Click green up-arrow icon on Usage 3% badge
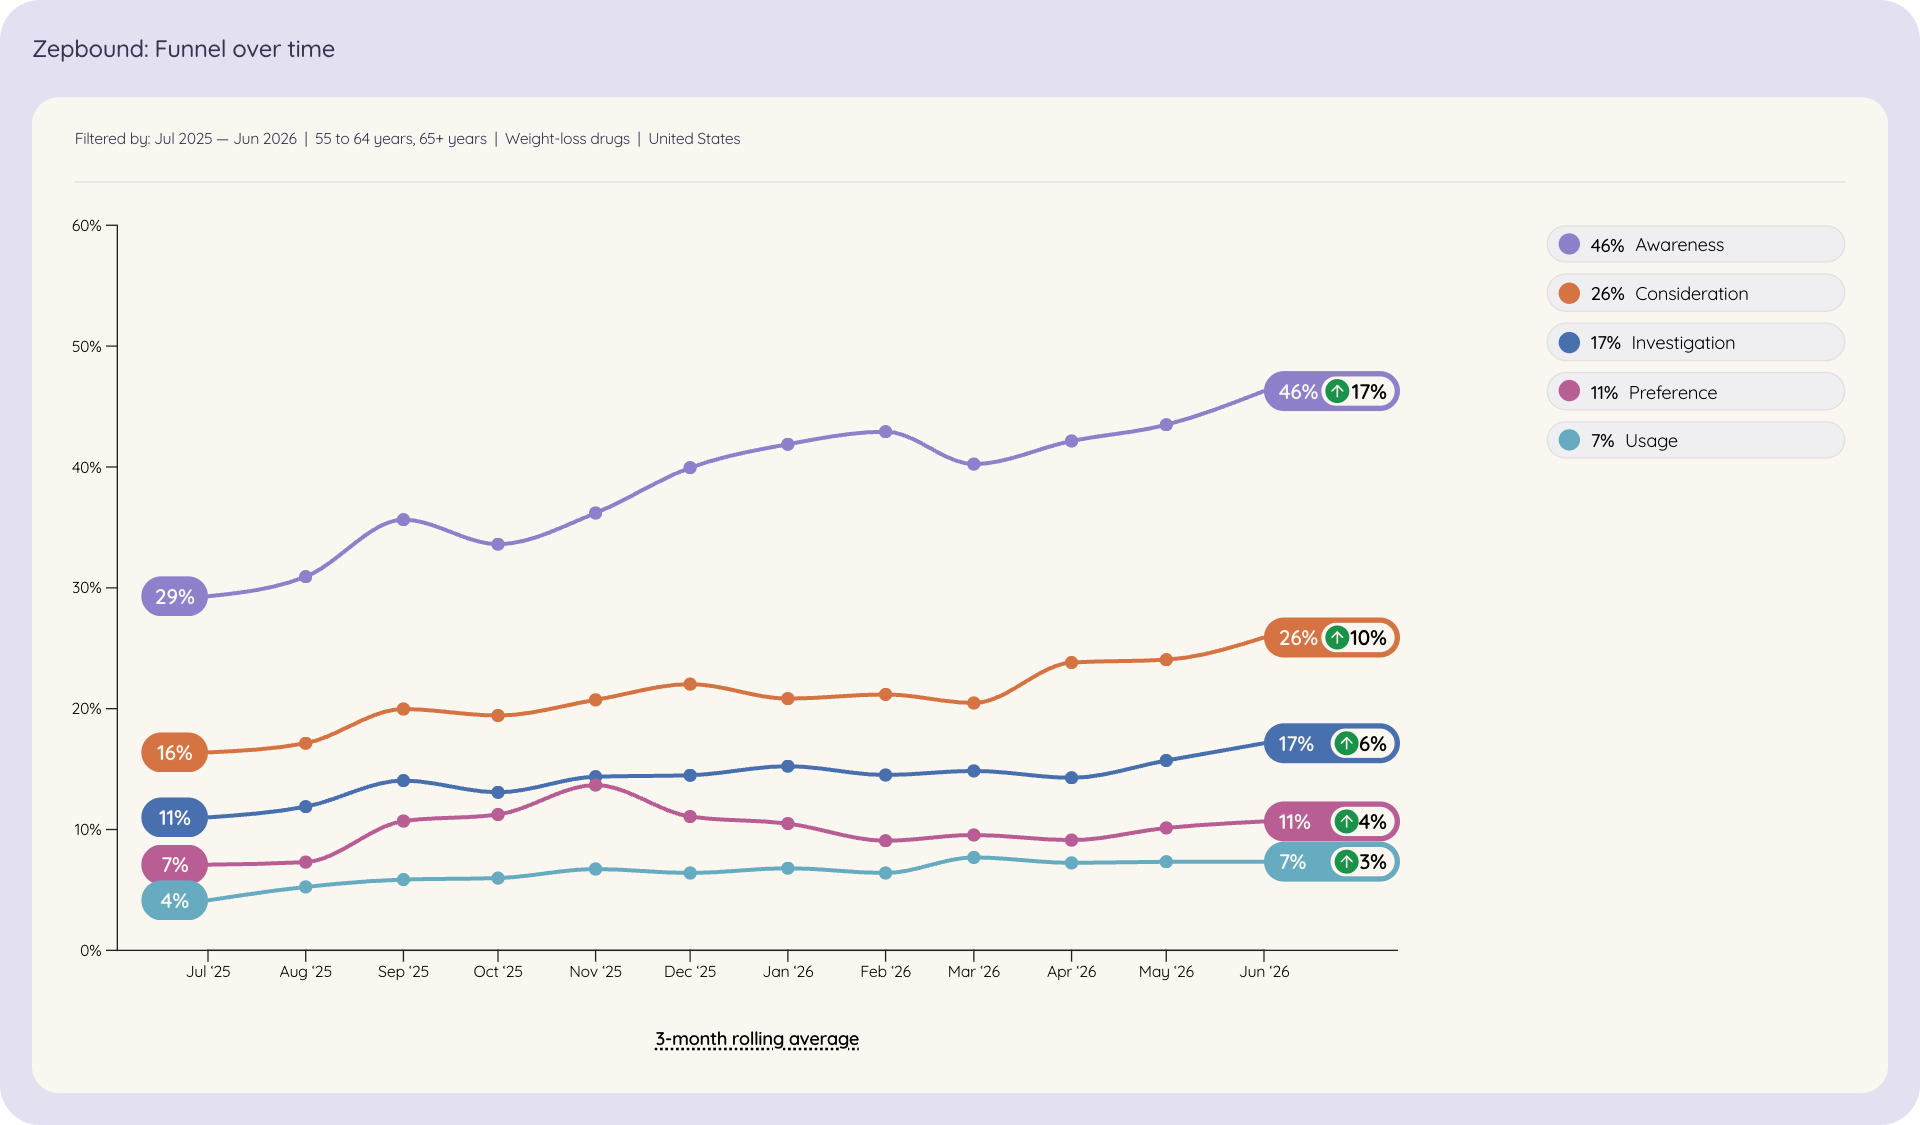This screenshot has height=1125, width=1920. tap(1346, 862)
